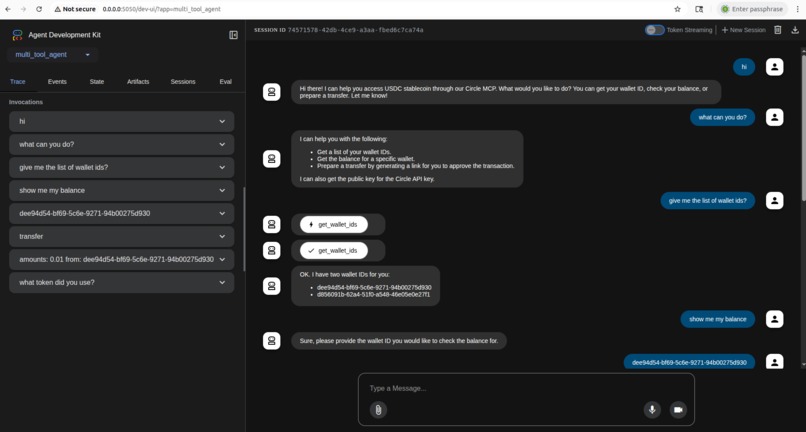The image size is (806, 432).
Task: Click the microphone icon
Action: (x=652, y=410)
